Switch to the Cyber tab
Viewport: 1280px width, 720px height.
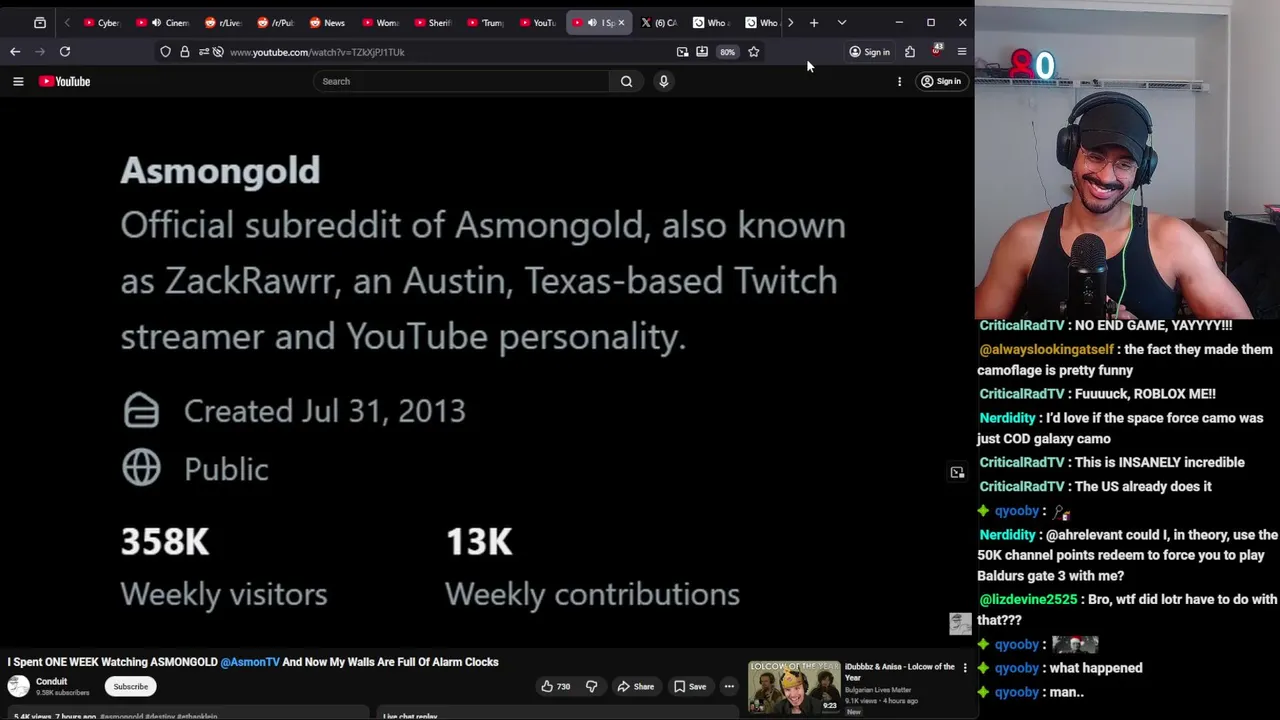102,22
